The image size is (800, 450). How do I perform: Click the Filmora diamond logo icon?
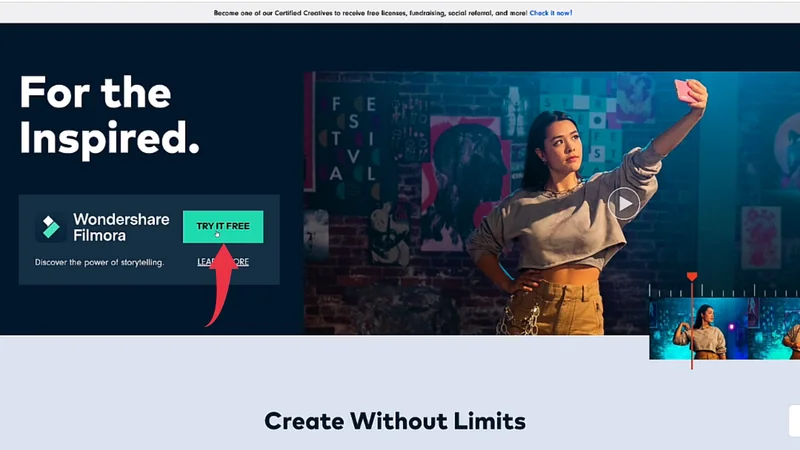51,227
